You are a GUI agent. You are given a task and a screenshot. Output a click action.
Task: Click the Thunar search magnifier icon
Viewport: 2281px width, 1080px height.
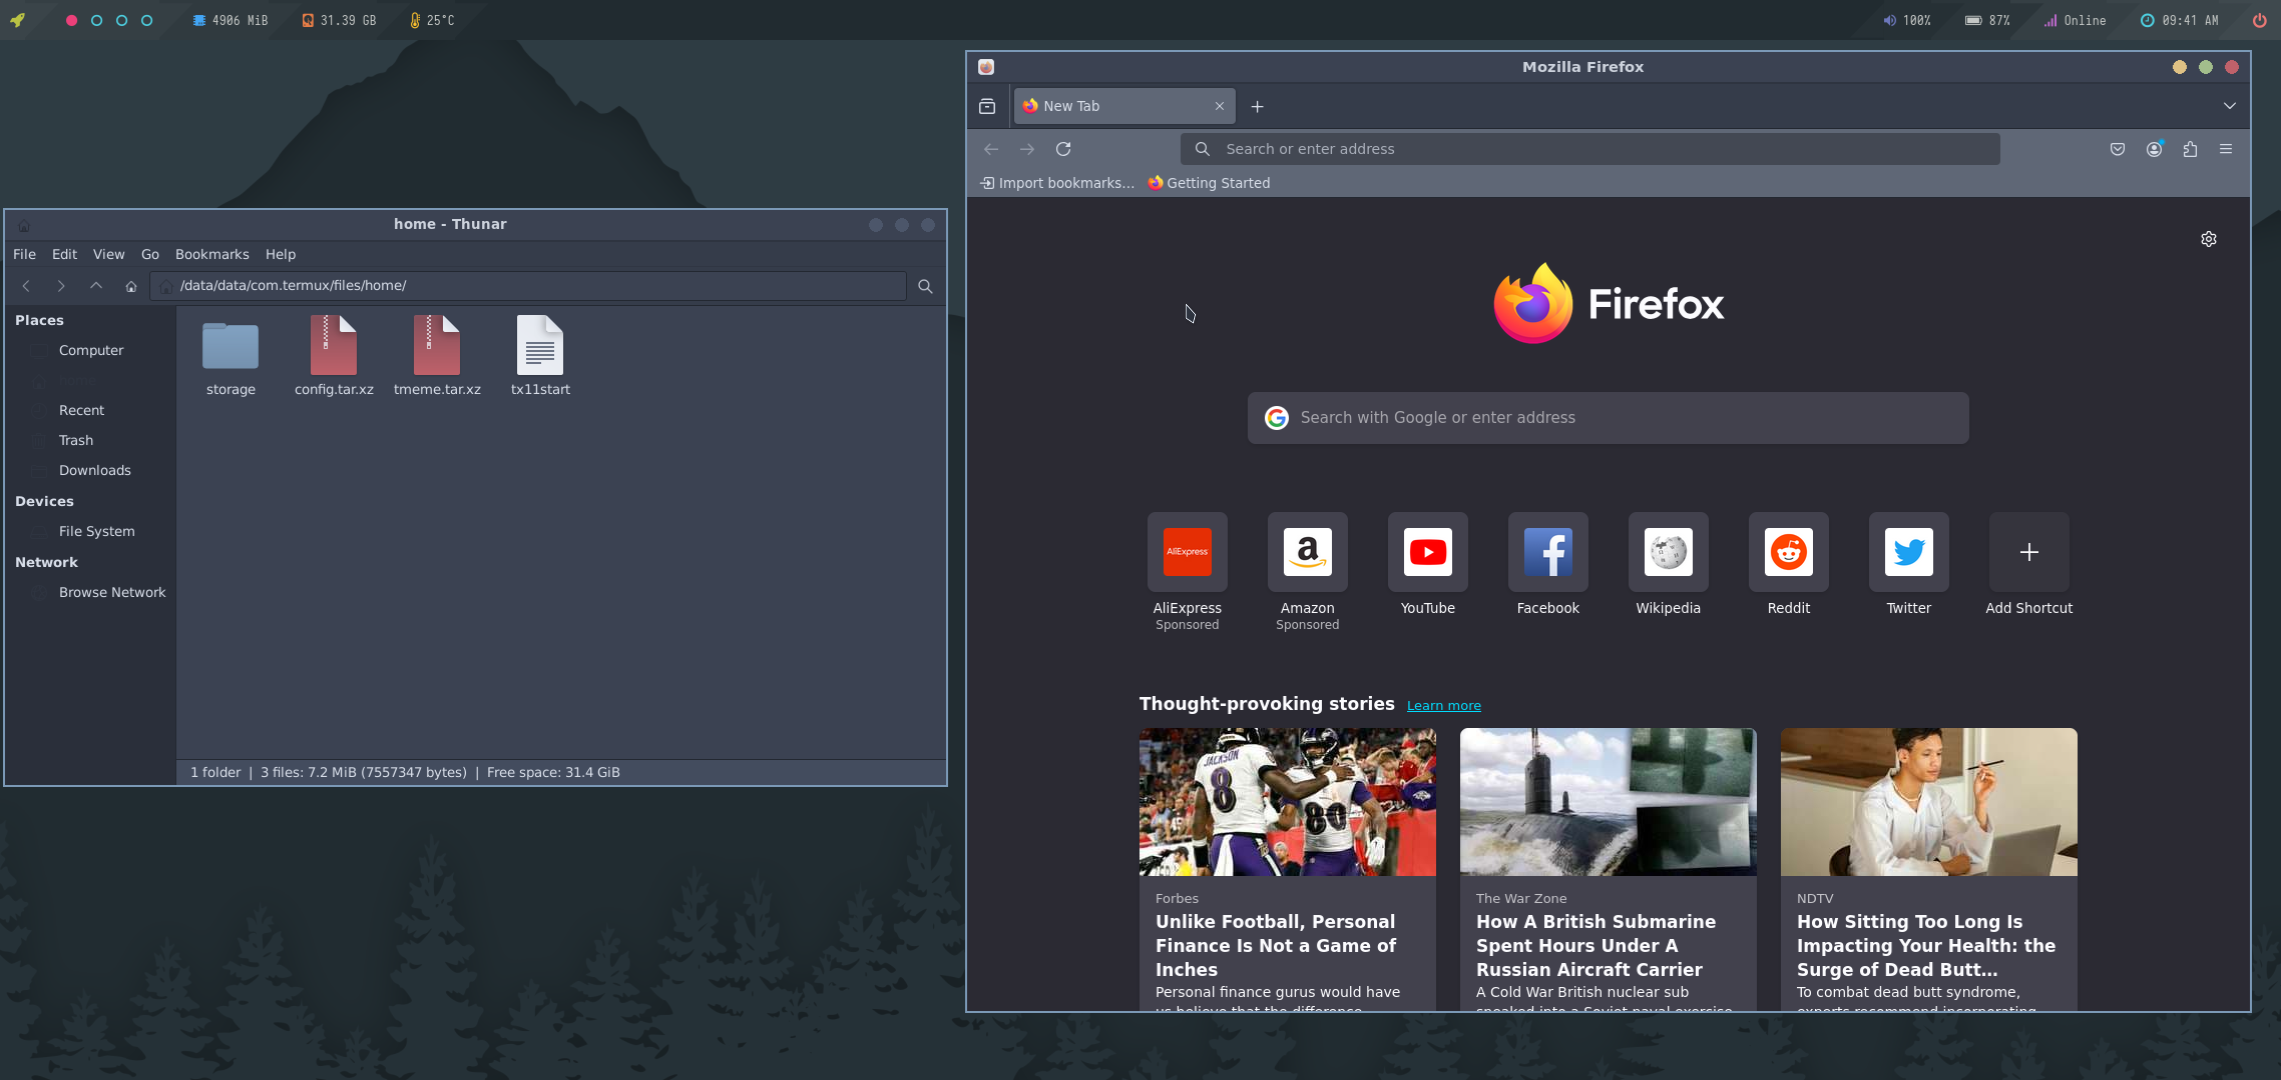point(925,286)
